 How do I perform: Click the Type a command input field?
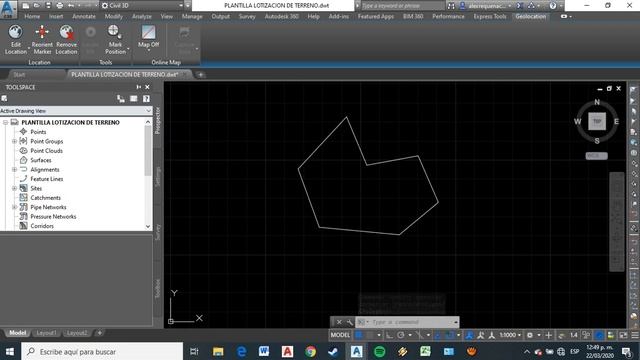coord(407,322)
